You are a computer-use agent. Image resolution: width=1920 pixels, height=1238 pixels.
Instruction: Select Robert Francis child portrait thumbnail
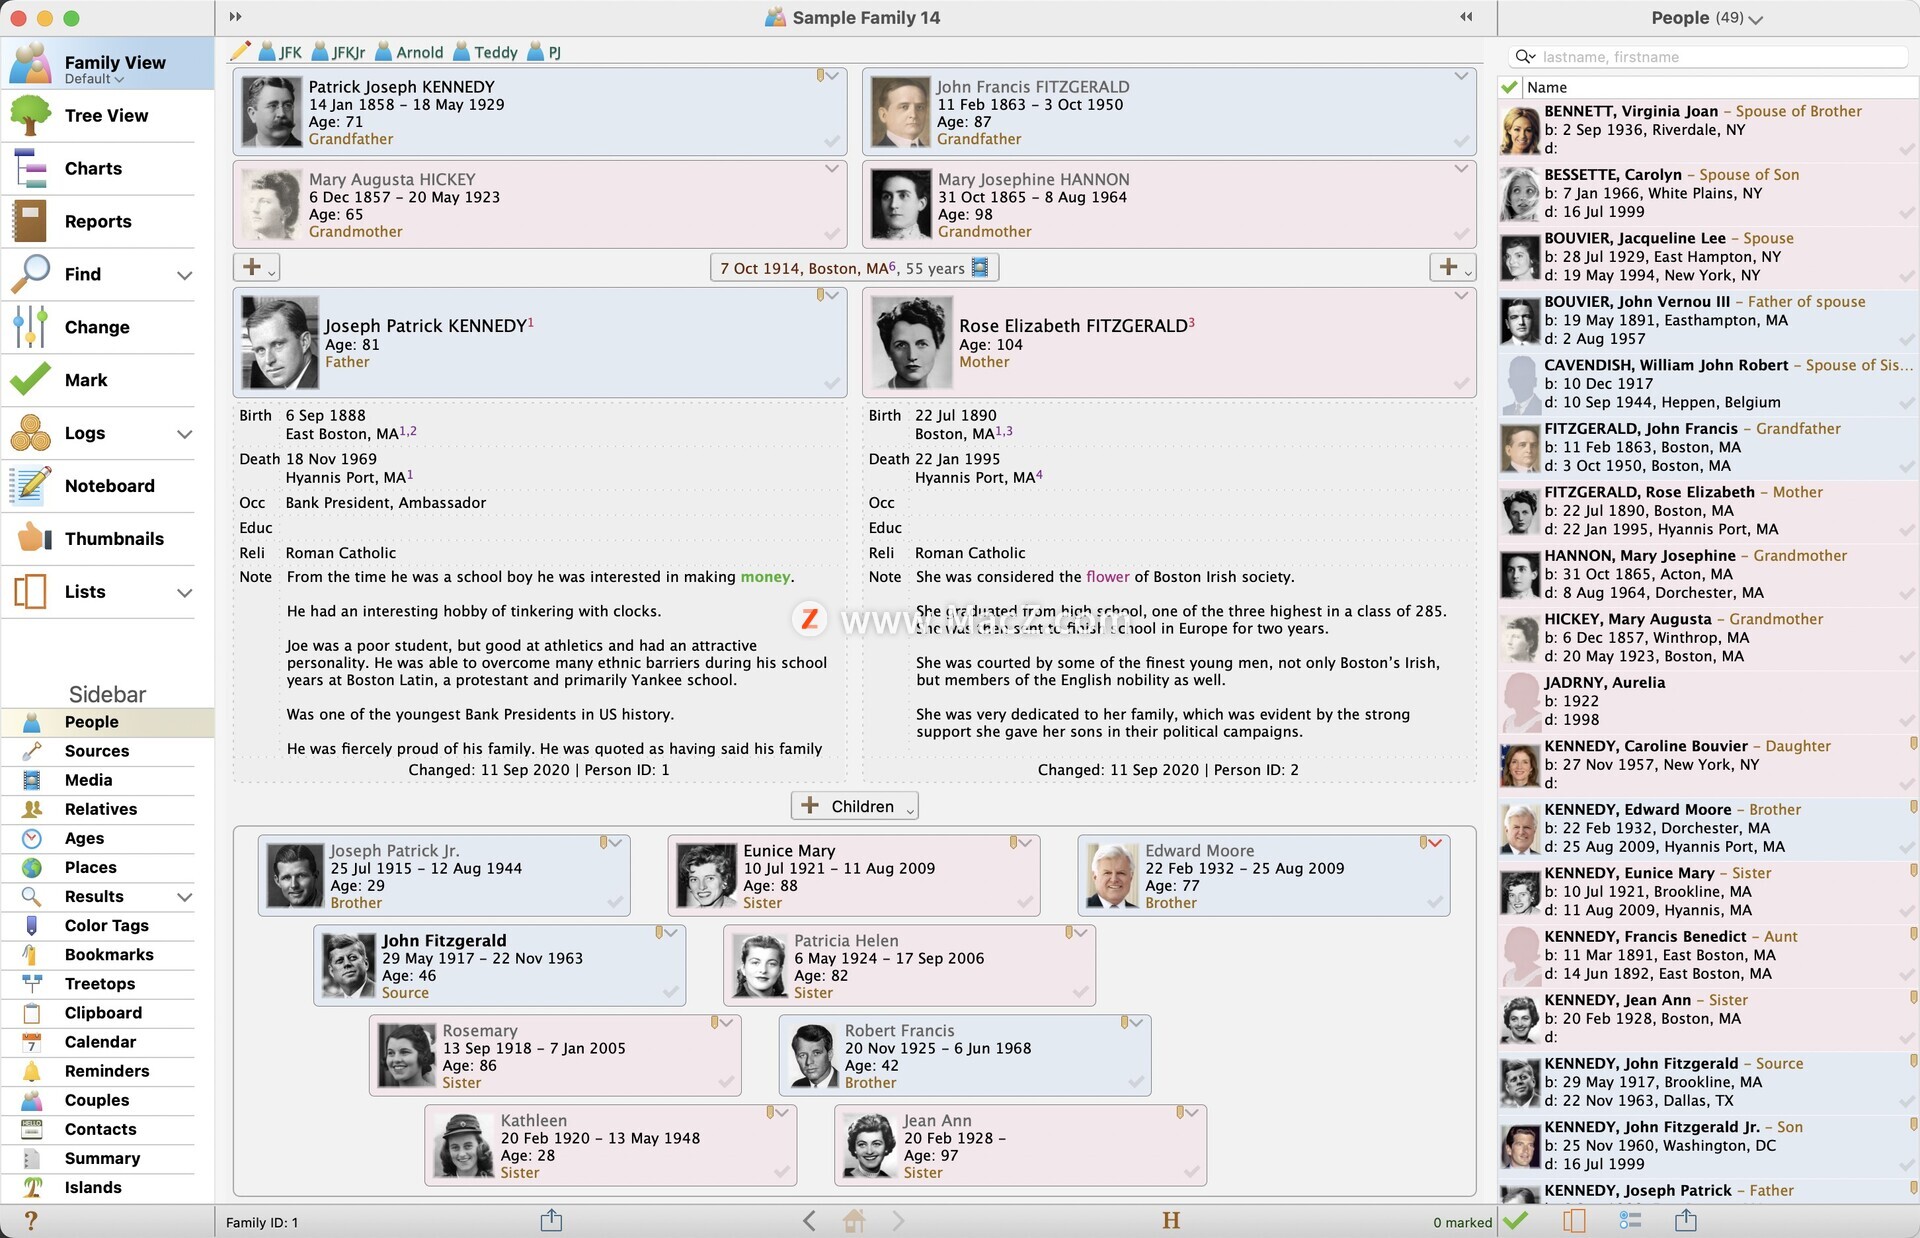coord(813,1056)
